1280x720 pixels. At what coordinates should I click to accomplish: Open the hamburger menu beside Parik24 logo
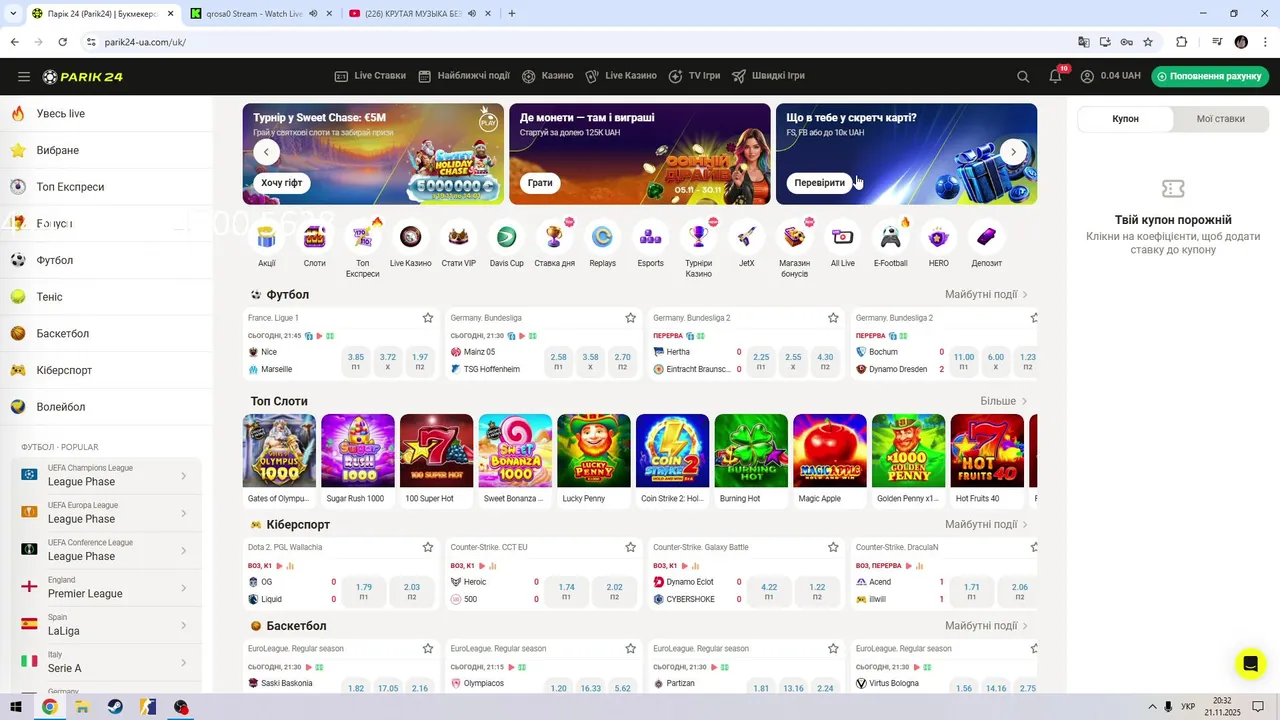(23, 77)
